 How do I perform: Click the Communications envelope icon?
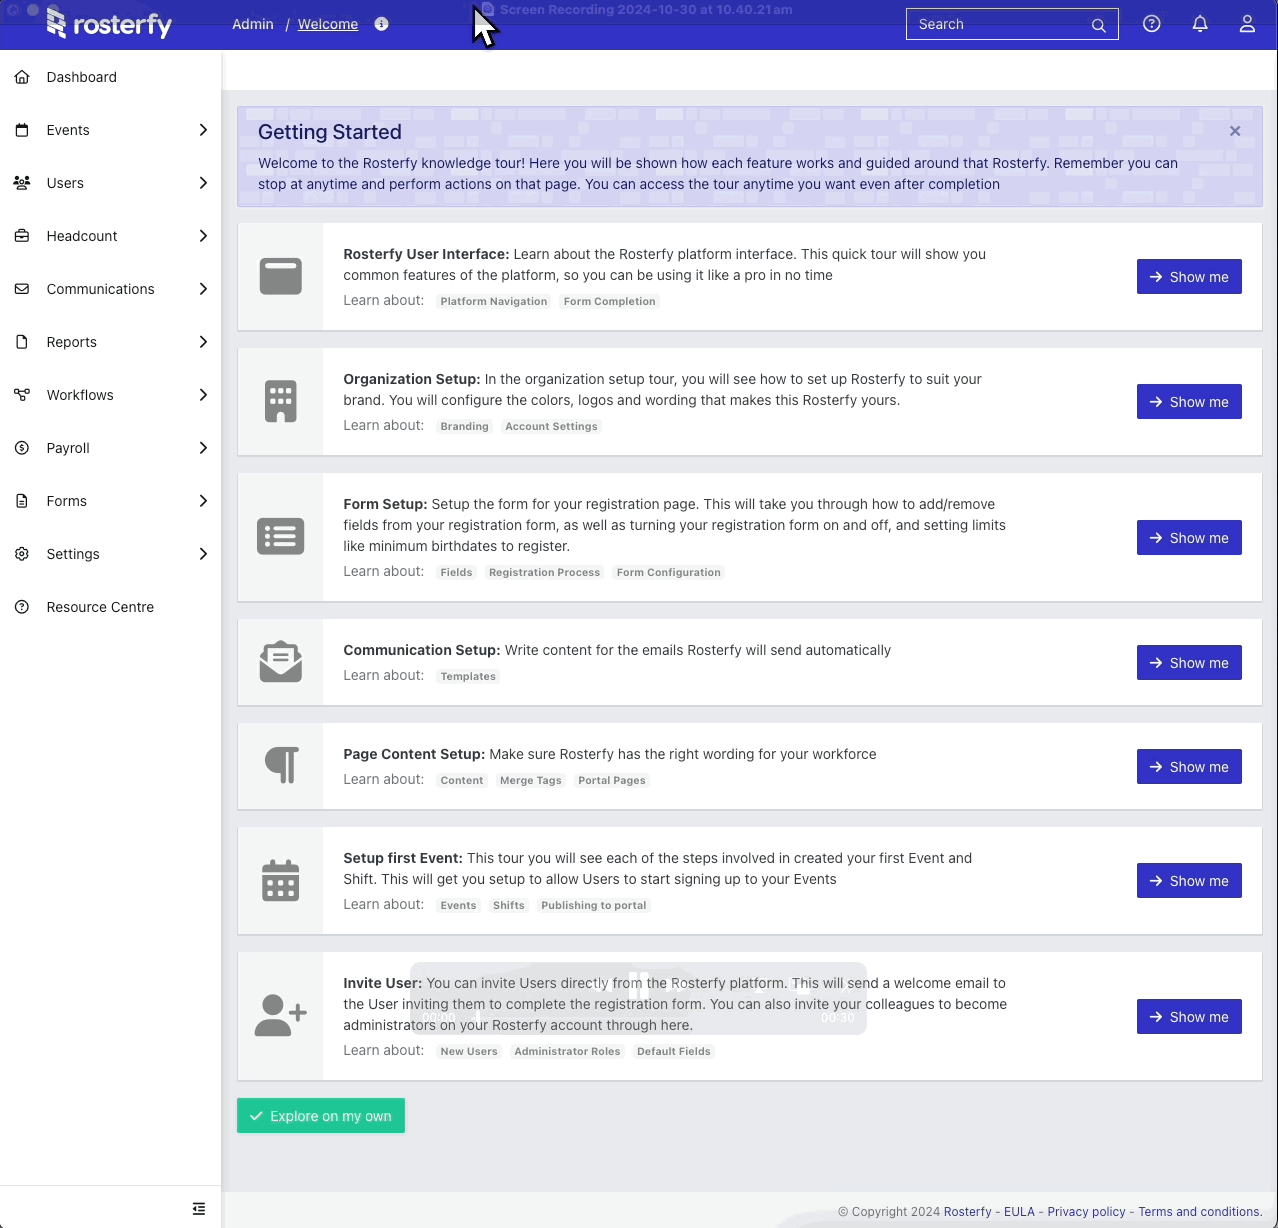(x=22, y=289)
